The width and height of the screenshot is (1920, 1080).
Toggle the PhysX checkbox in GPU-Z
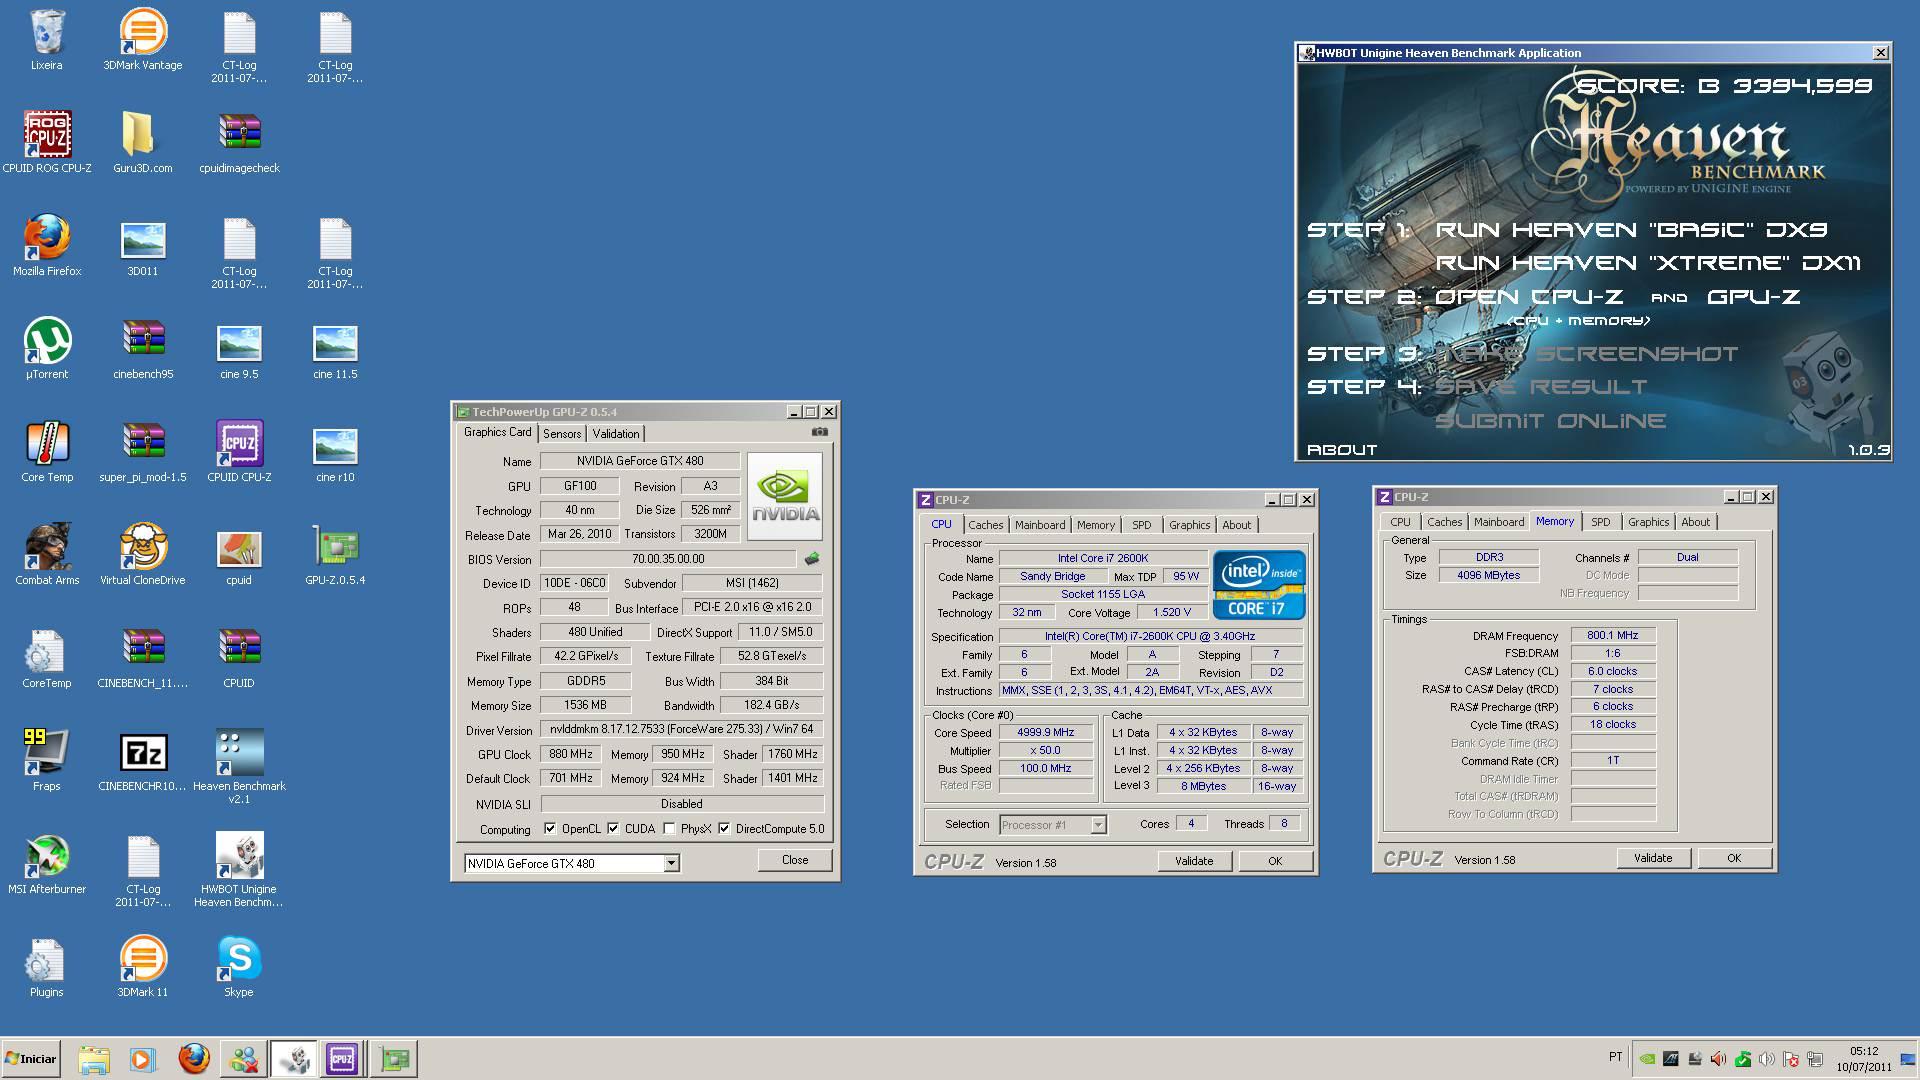pos(669,828)
